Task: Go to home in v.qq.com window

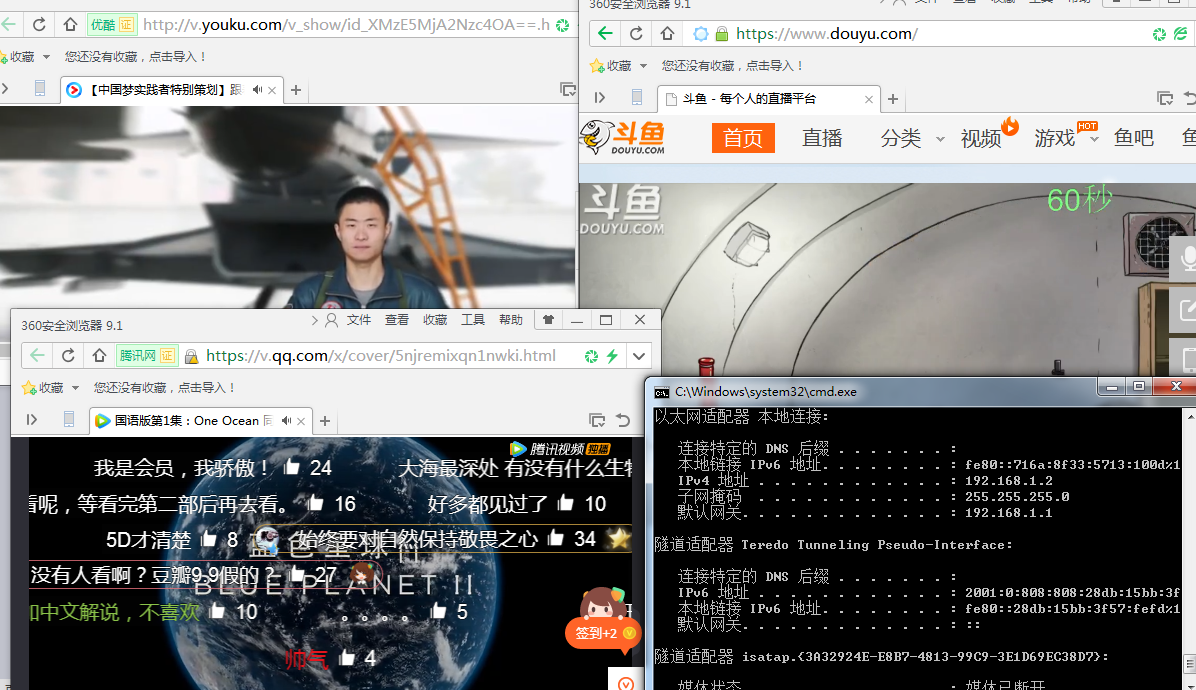Action: (99, 355)
